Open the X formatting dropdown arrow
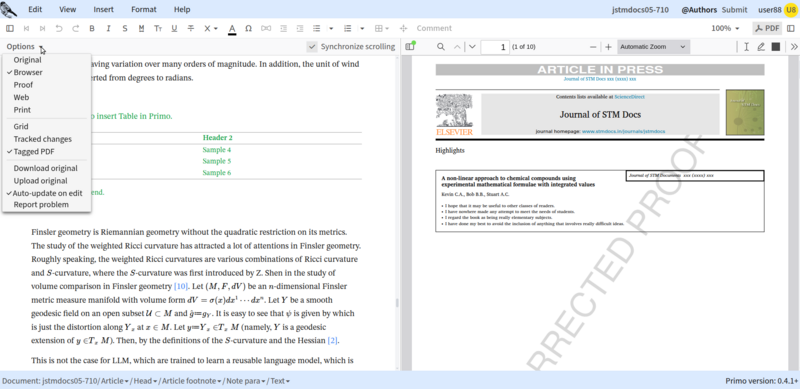This screenshot has width=800, height=389. 216,29
